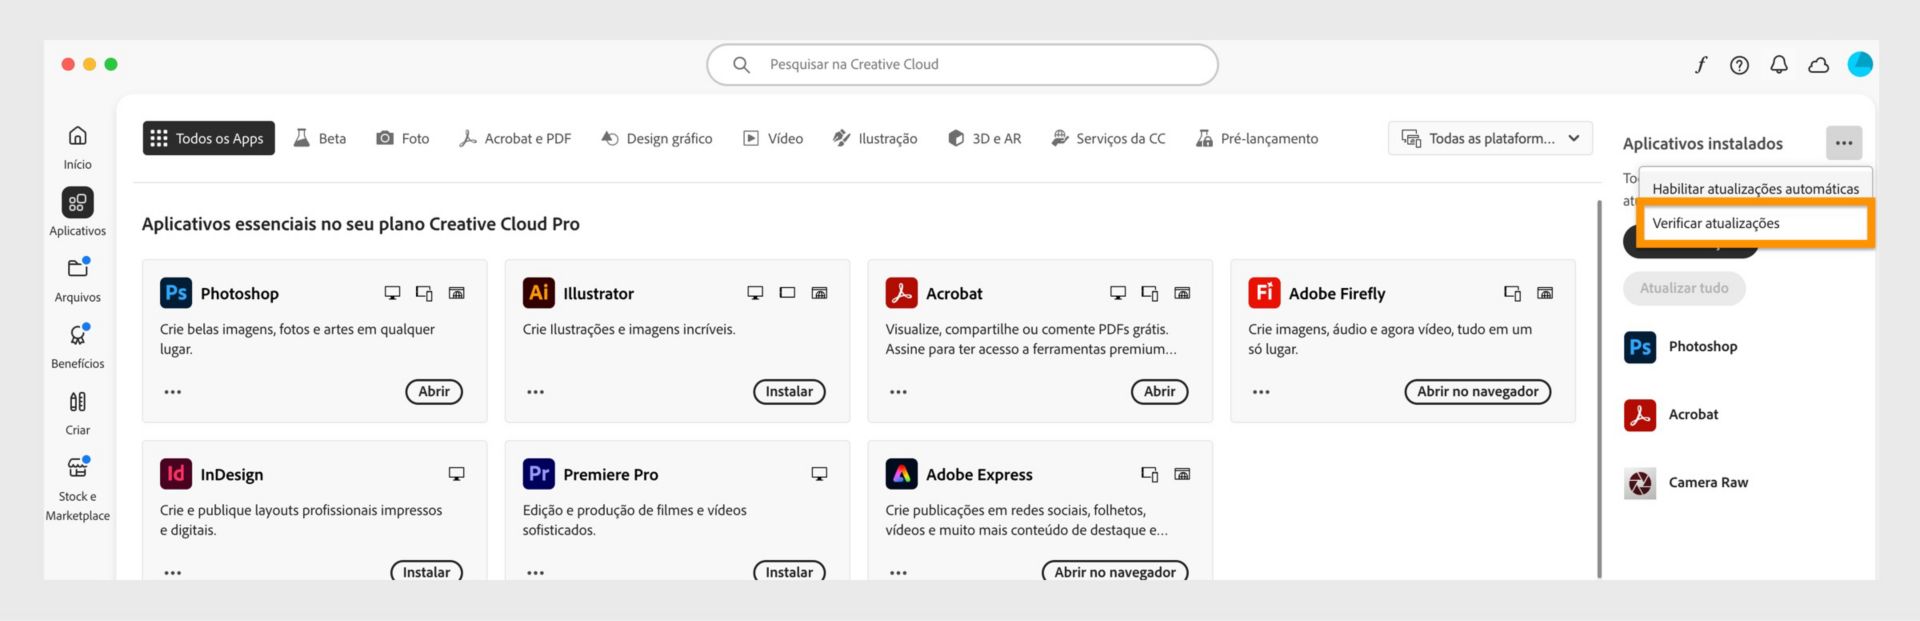Click the Illustrator Ai app icon
This screenshot has width=1920, height=621.
pyautogui.click(x=538, y=293)
